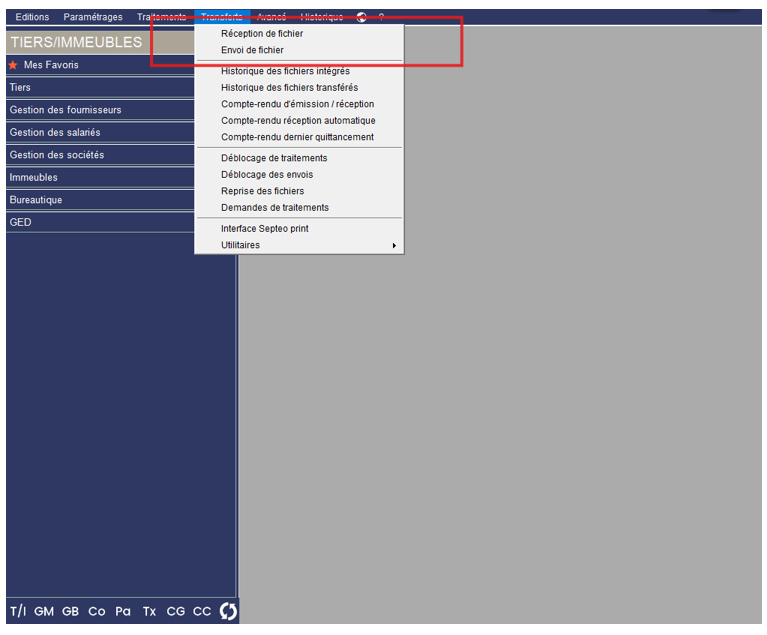
Task: Click the globe icon in menu bar
Action: pos(361,17)
